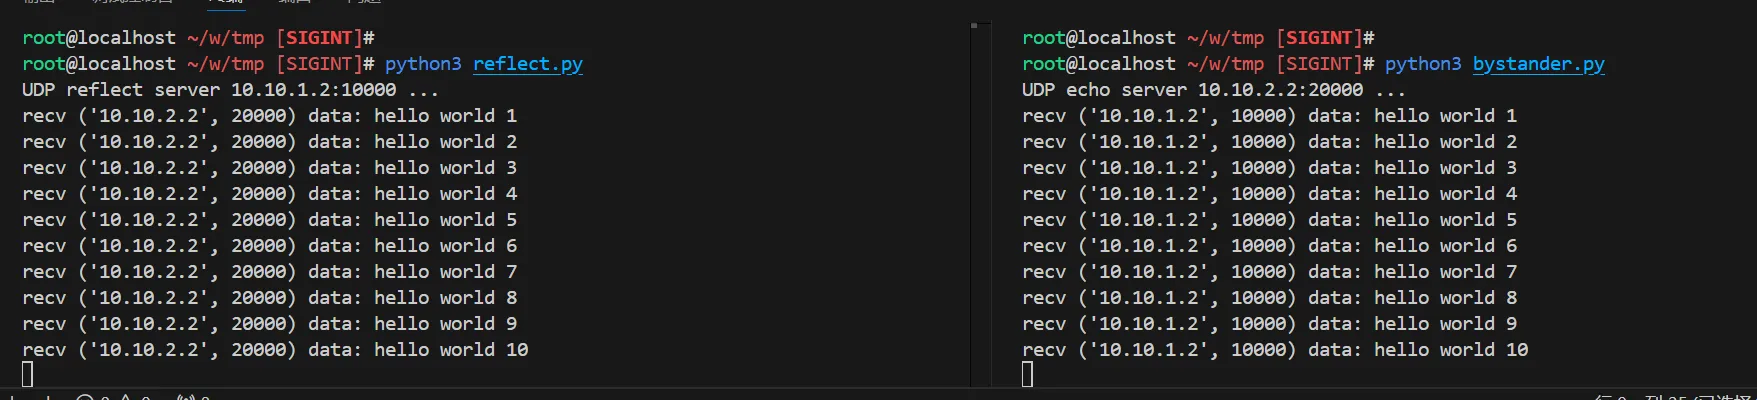Open the bystander.py file link
Screen dimensions: 1757x400
coord(1538,64)
